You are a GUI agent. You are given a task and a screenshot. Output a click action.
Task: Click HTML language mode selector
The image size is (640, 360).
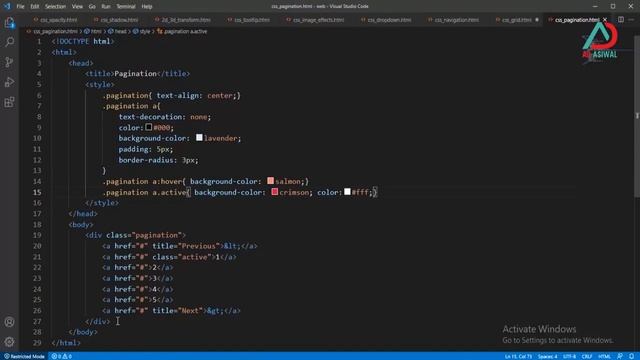pos(604,356)
